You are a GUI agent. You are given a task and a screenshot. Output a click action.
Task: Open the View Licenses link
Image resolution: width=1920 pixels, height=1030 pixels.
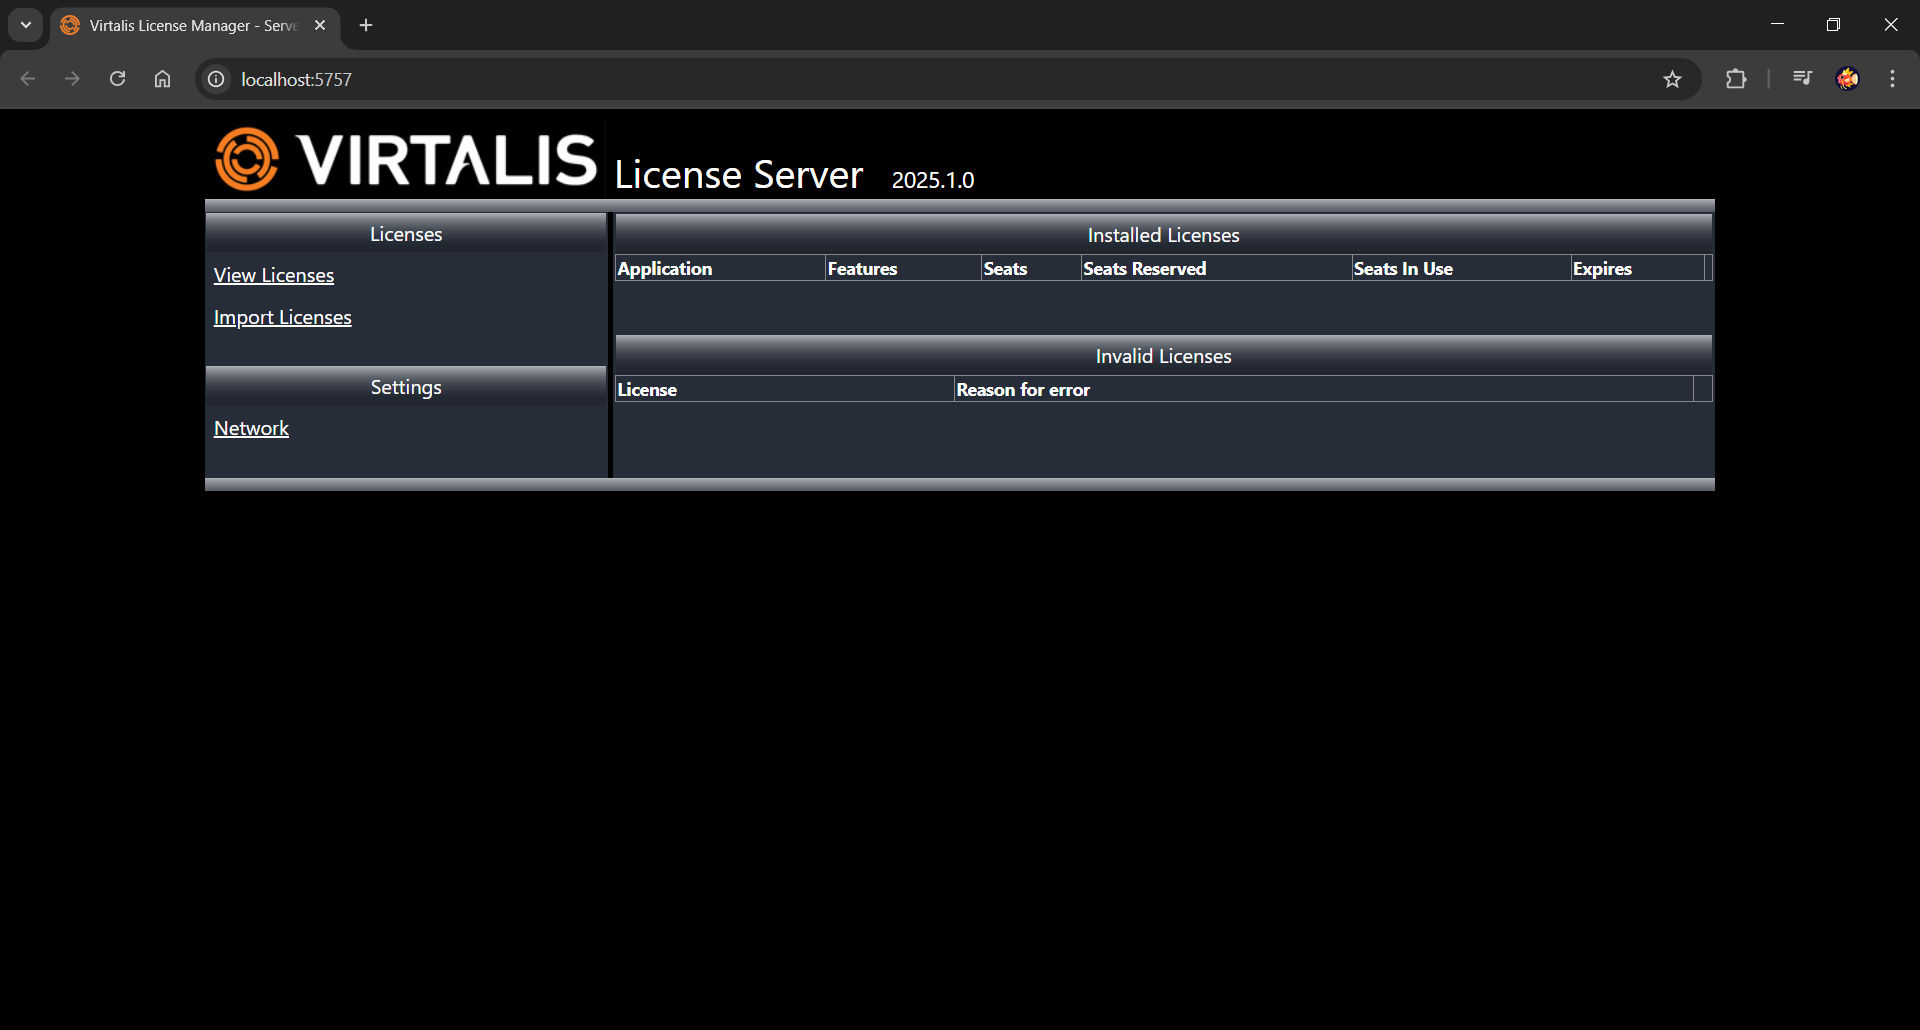pyautogui.click(x=273, y=275)
